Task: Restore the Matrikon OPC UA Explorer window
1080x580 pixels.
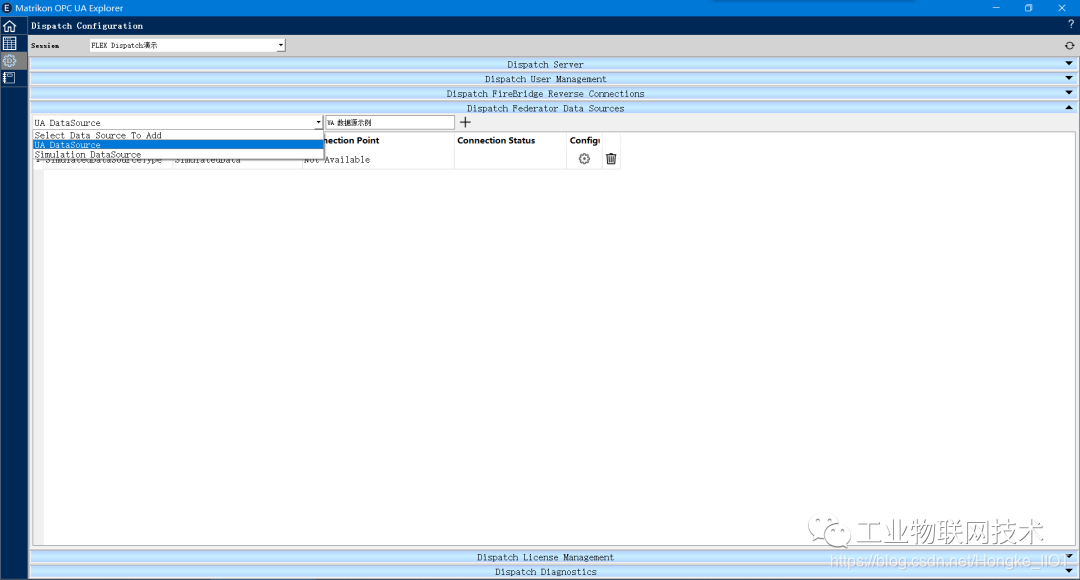Action: click(x=1028, y=8)
